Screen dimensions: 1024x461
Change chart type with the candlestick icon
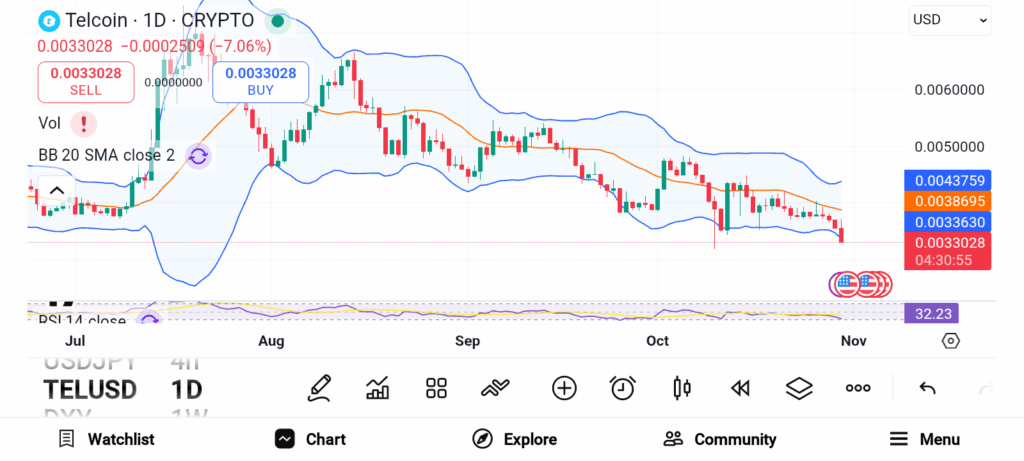(682, 388)
